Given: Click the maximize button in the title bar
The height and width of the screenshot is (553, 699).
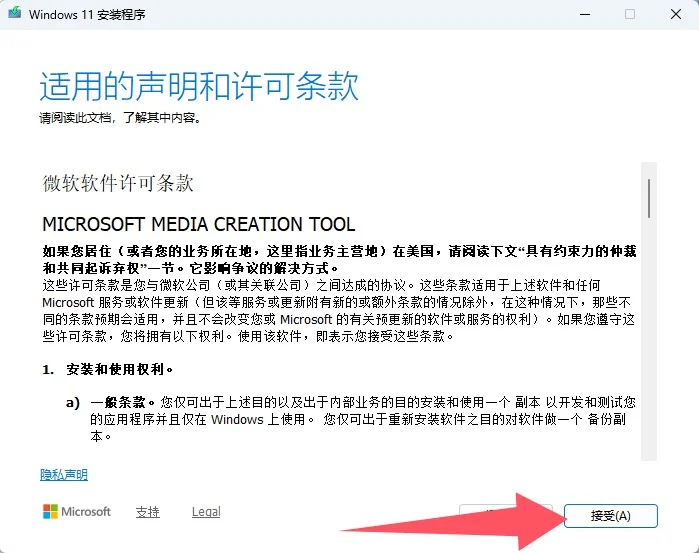Looking at the screenshot, I should pos(630,14).
